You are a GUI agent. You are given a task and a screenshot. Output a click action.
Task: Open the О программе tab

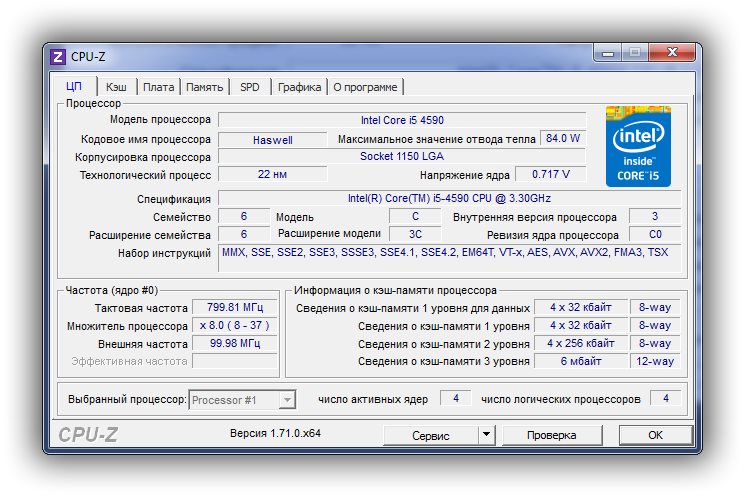click(365, 87)
